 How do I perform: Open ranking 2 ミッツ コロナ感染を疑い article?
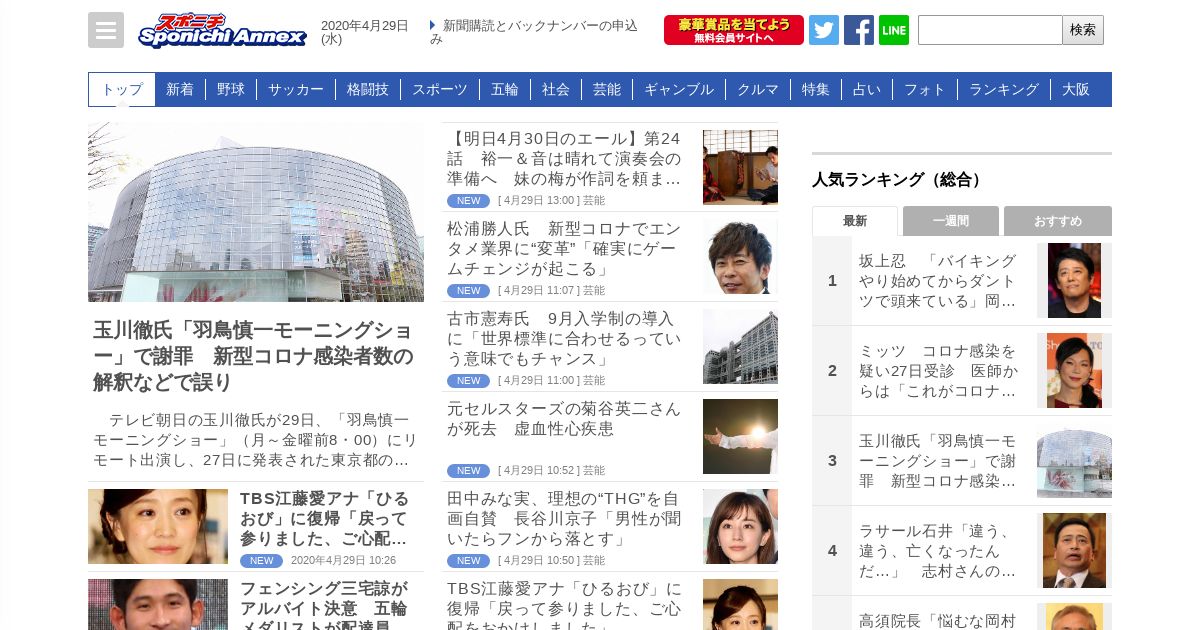[x=938, y=370]
